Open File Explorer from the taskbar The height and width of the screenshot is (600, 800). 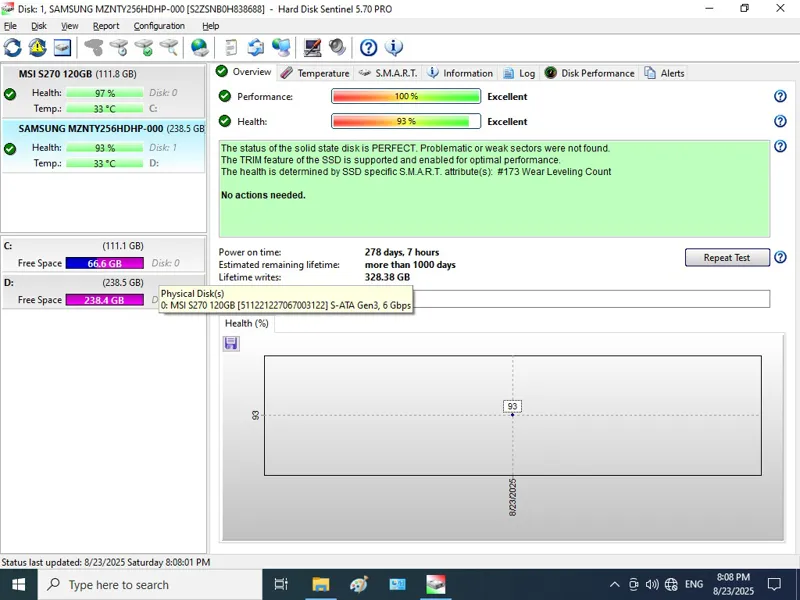tap(321, 585)
